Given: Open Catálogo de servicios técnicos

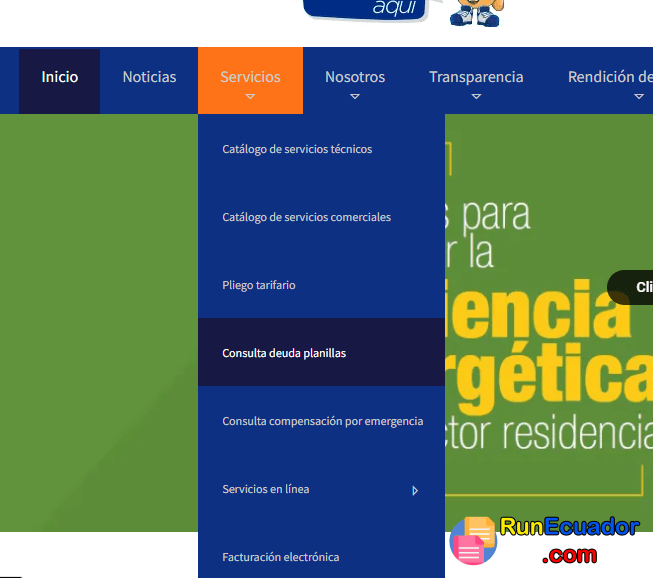Looking at the screenshot, I should click(322, 149).
